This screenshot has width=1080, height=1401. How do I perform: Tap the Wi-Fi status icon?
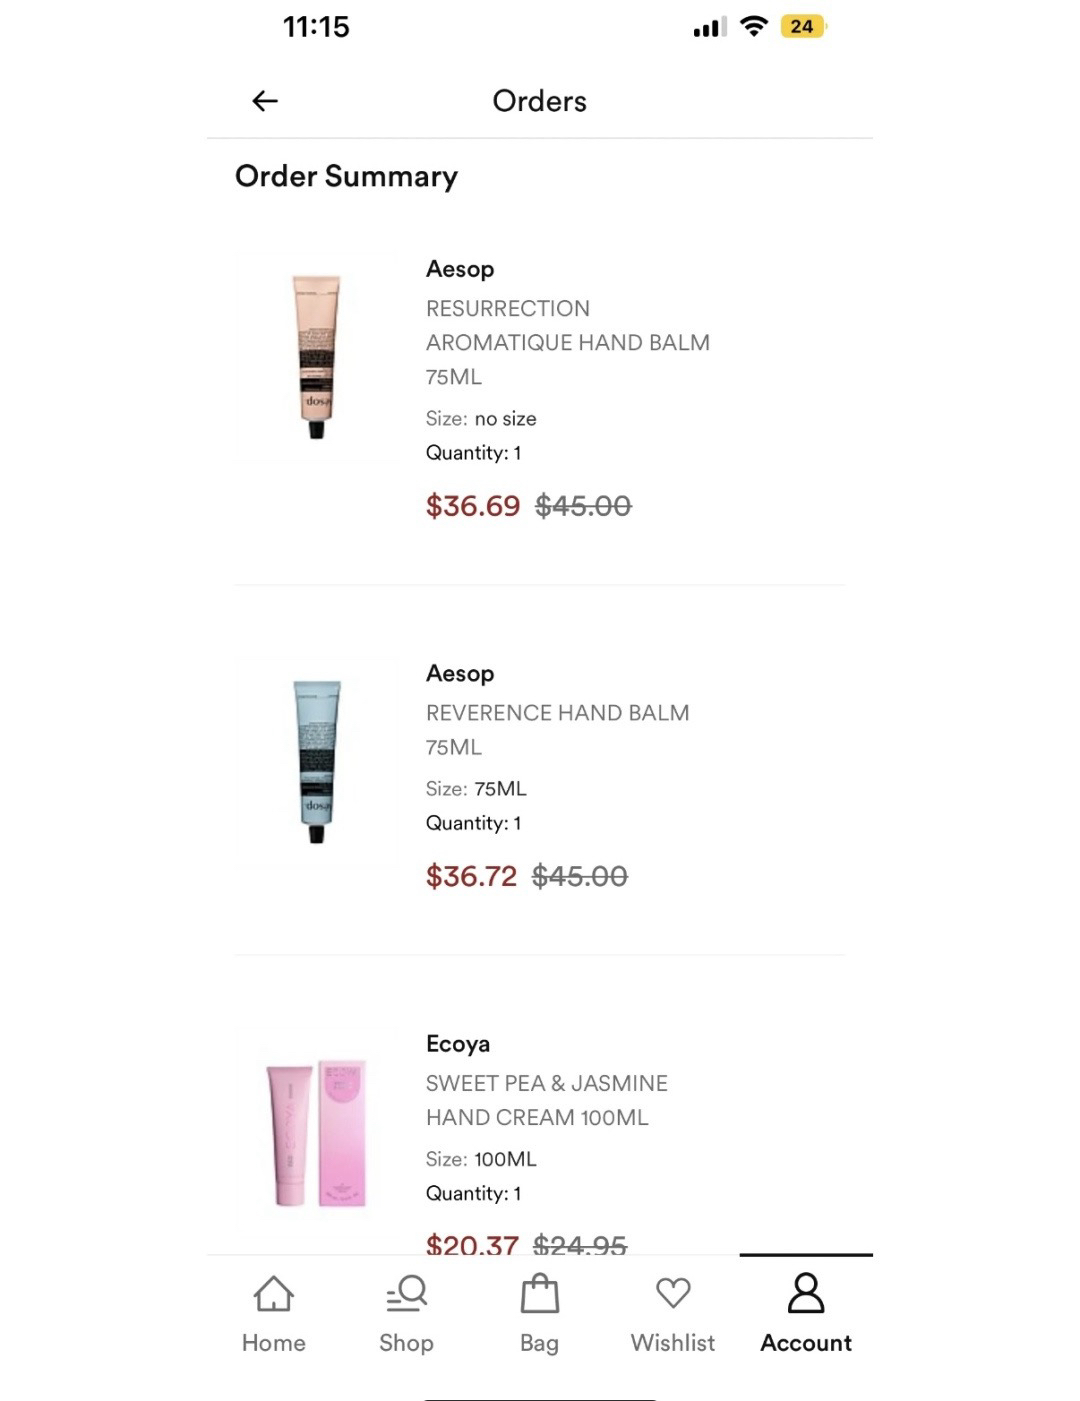(753, 27)
